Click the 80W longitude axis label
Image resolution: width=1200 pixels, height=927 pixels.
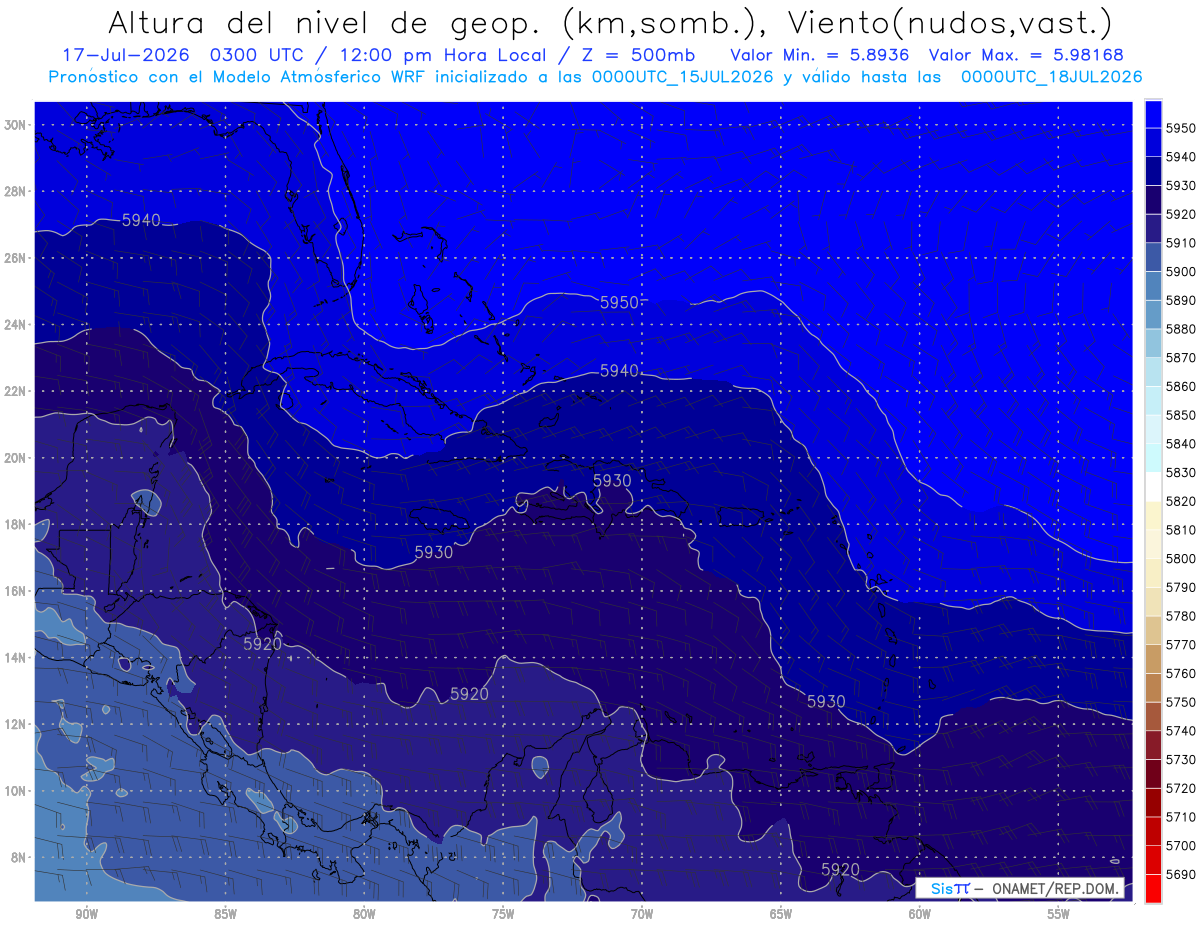coord(364,914)
